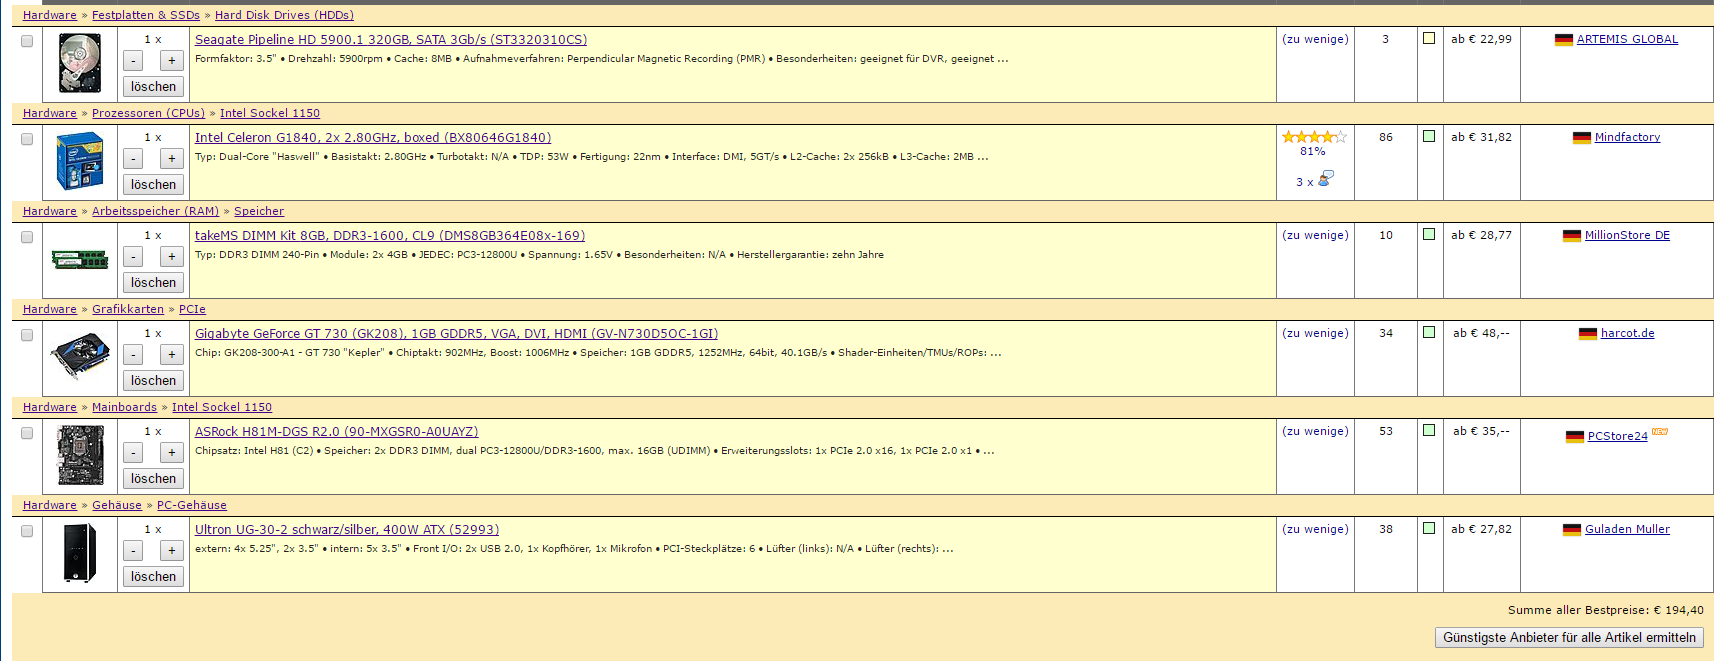
Task: Click German flag next to Guladen Muller
Action: (1572, 530)
